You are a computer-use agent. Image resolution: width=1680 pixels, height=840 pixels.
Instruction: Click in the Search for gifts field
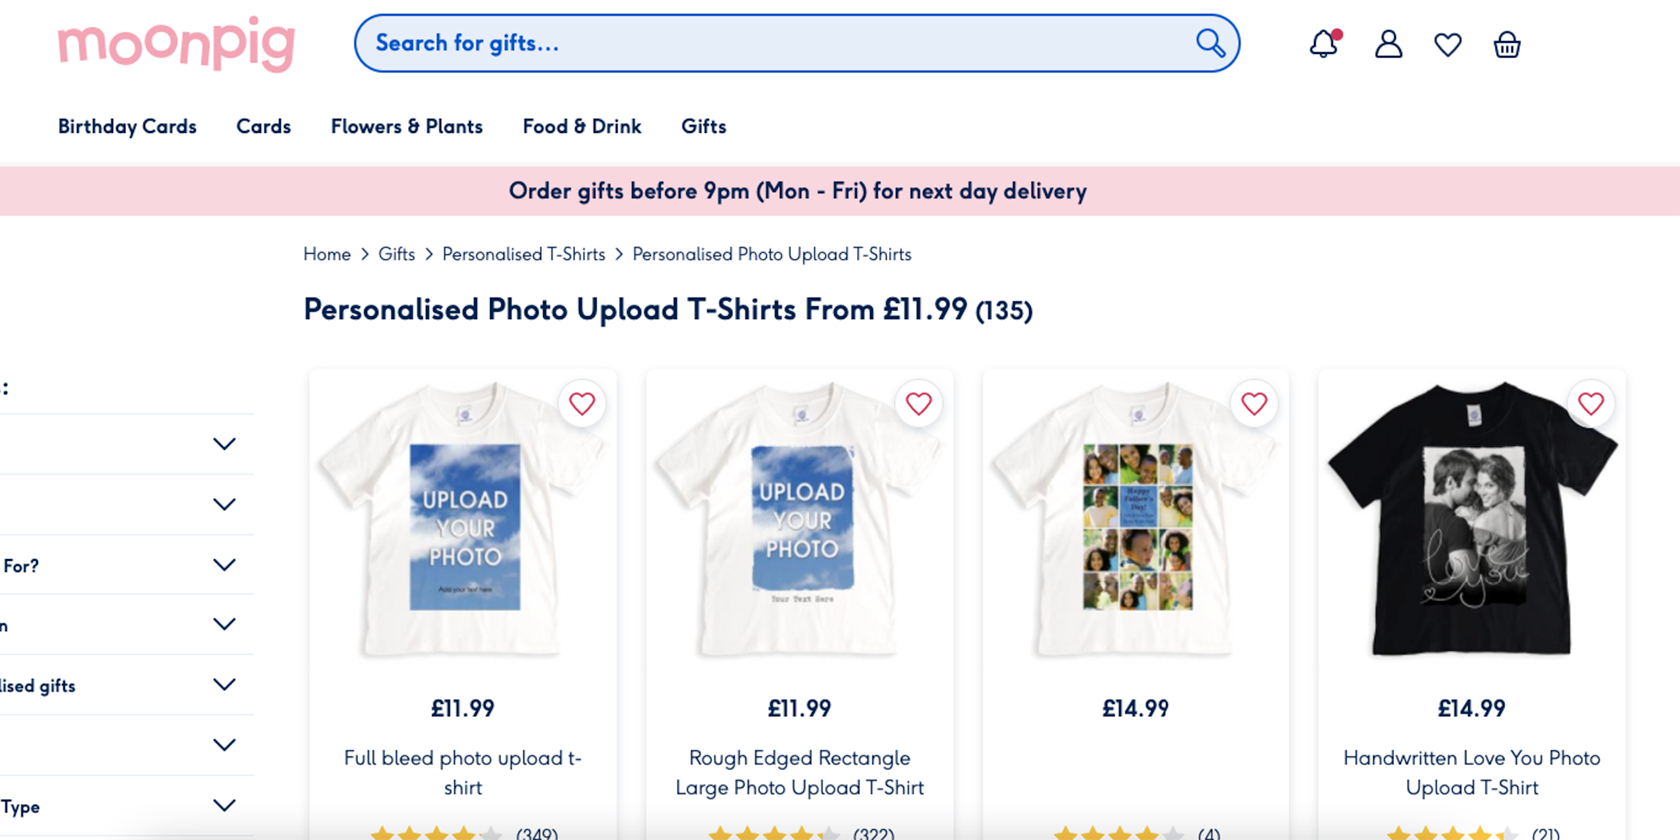click(770, 43)
